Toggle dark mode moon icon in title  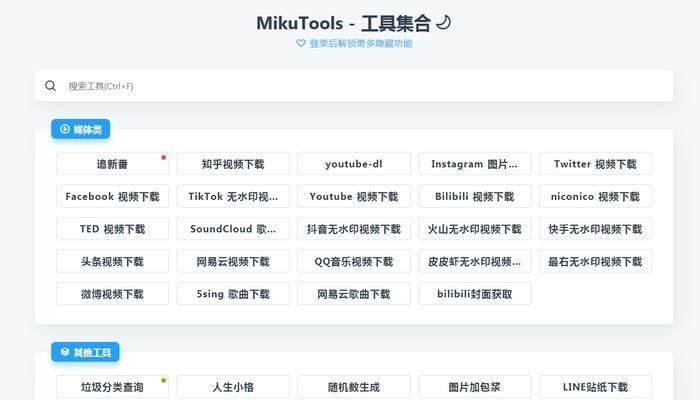[x=443, y=22]
